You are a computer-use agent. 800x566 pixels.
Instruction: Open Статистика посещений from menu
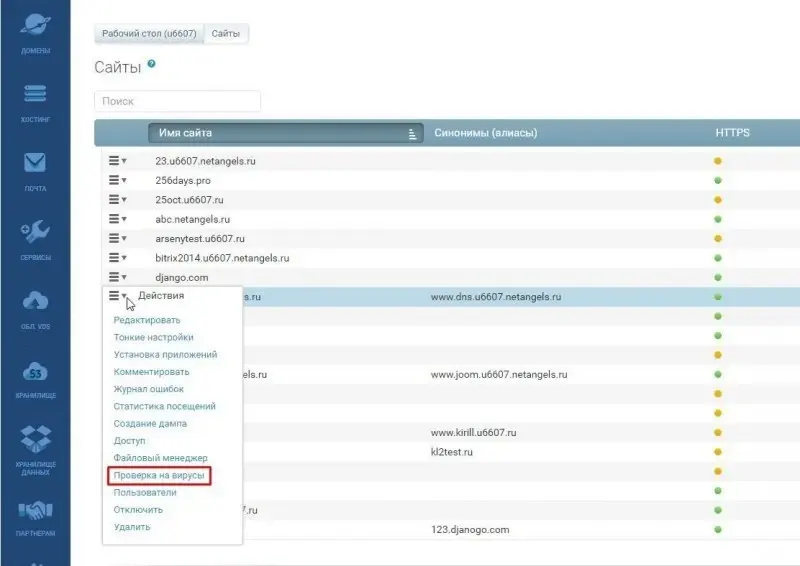[164, 406]
